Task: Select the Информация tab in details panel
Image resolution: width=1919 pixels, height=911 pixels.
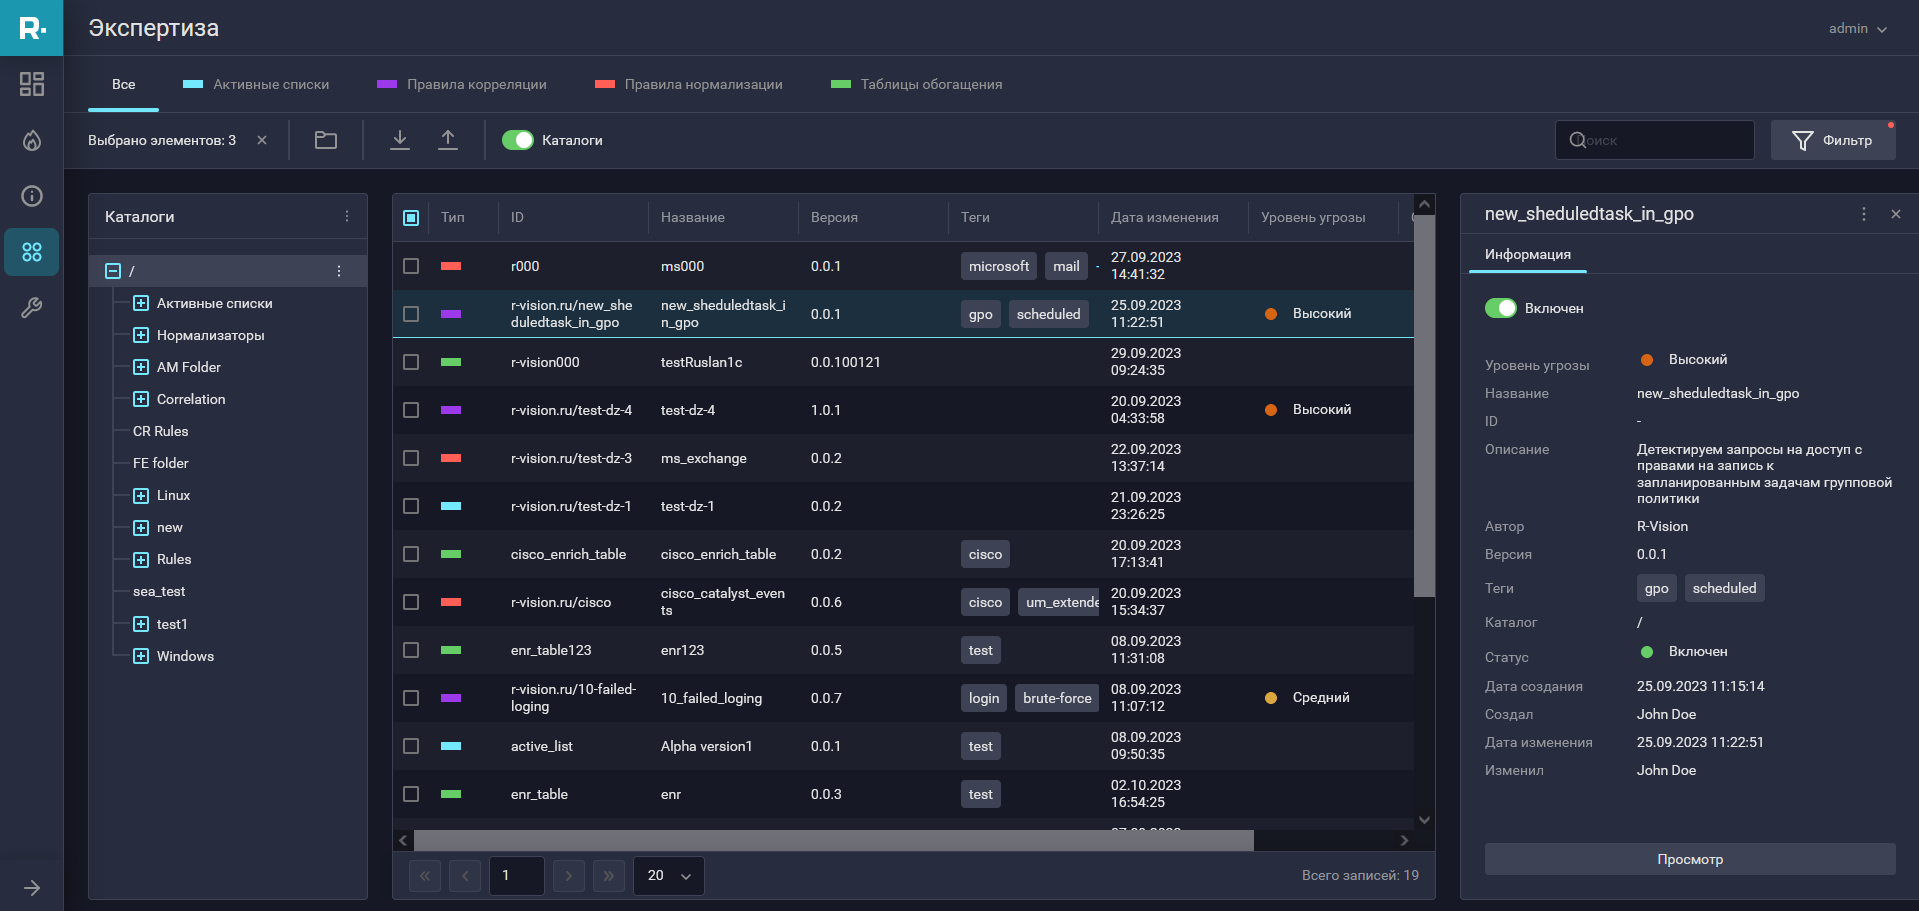Action: [x=1528, y=255]
